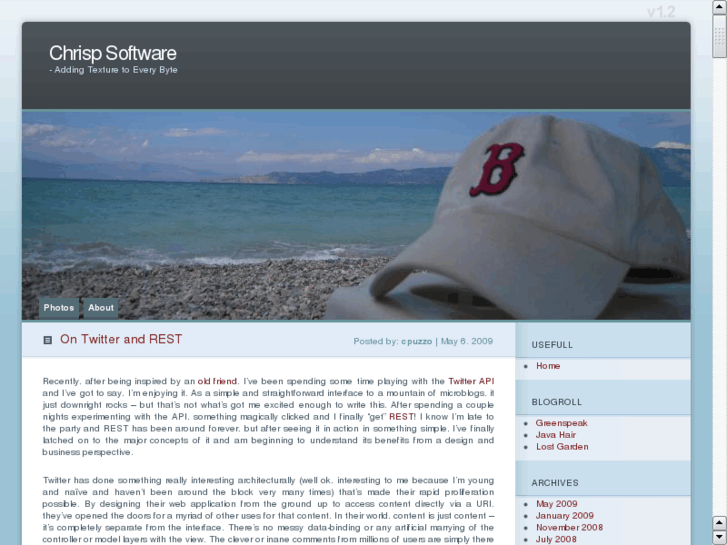Click the BLOGROLL sidebar heading
Image resolution: width=727 pixels, height=545 pixels.
coord(556,402)
